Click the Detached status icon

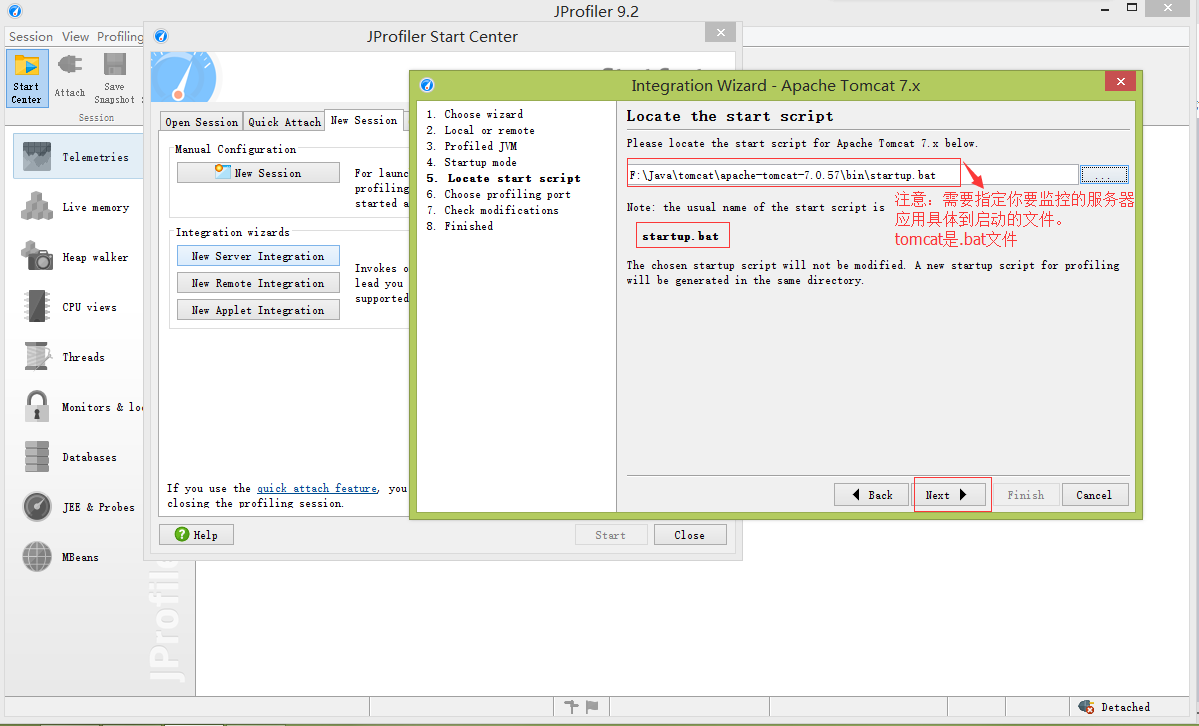pyautogui.click(x=1086, y=706)
